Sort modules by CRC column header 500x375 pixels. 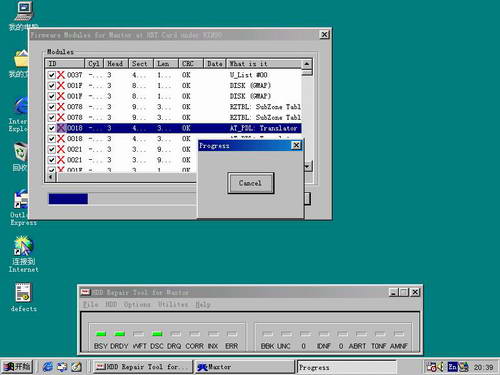point(191,63)
